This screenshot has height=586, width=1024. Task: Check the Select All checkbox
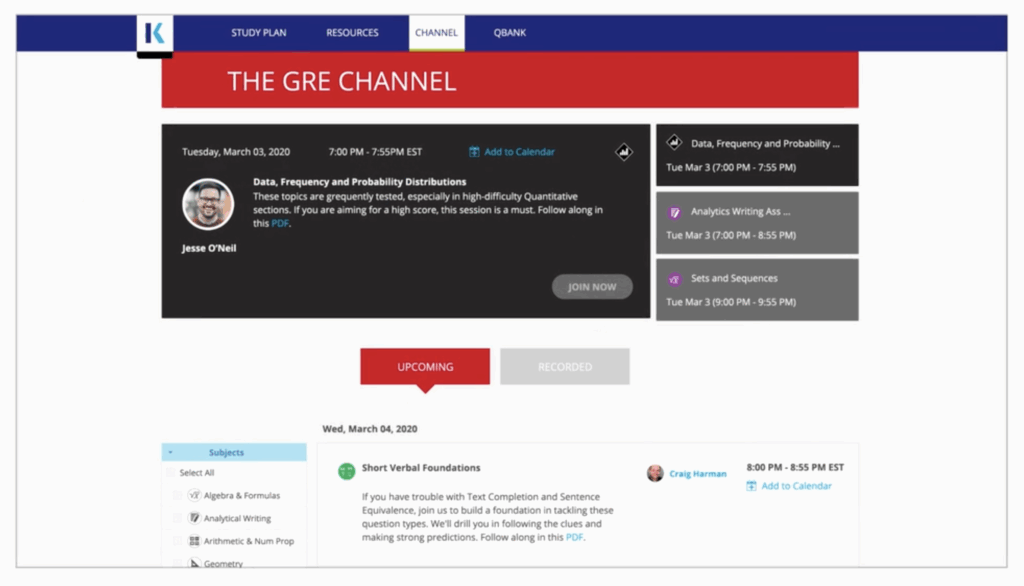[x=171, y=472]
